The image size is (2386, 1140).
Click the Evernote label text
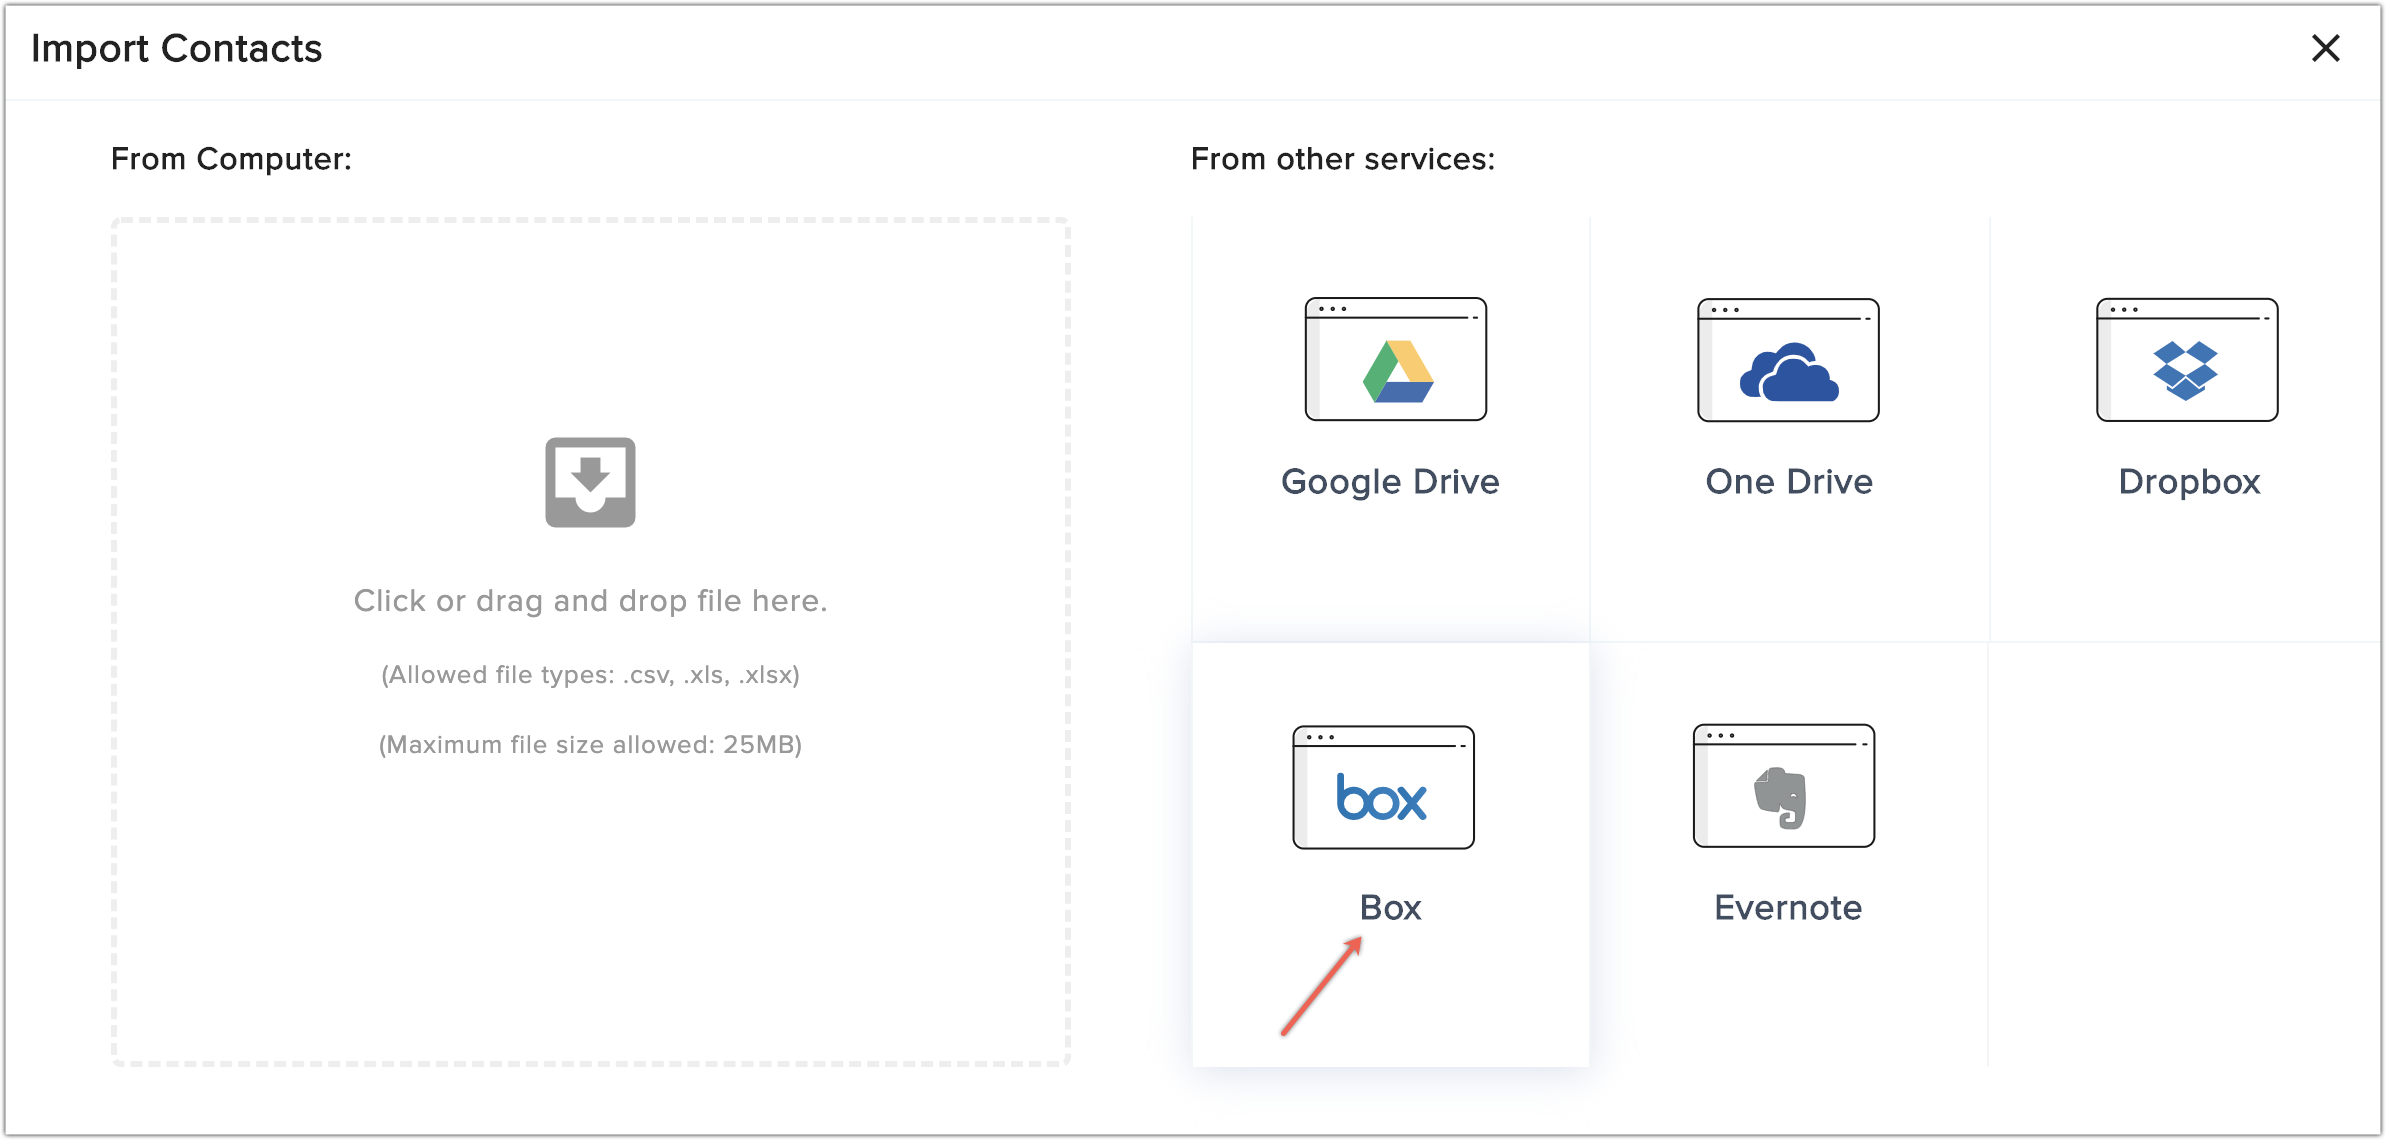coord(1788,908)
